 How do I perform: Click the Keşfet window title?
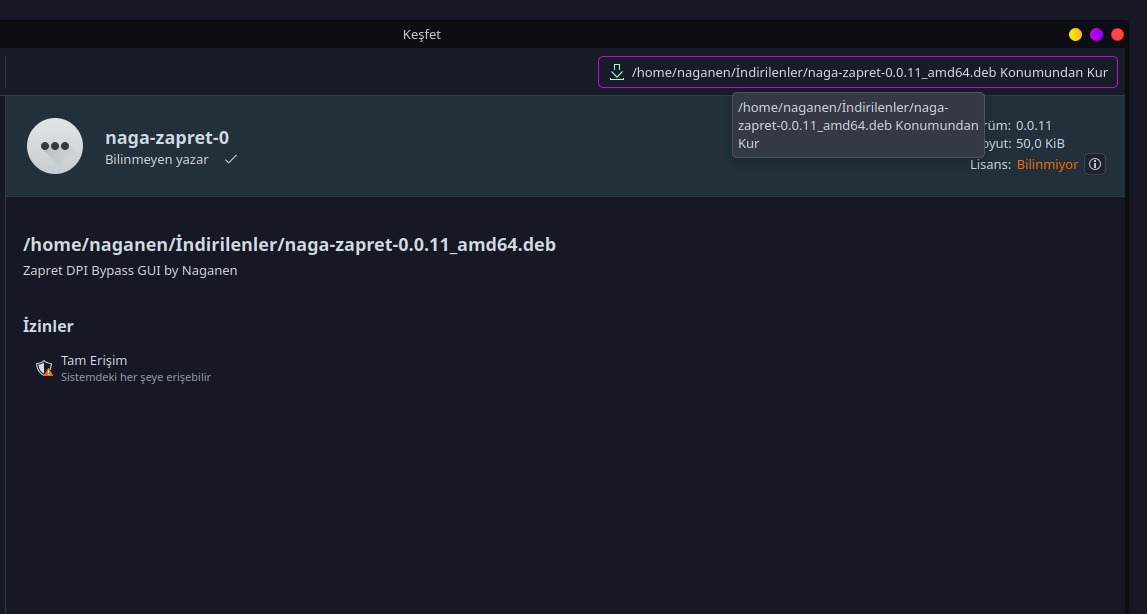click(x=422, y=34)
